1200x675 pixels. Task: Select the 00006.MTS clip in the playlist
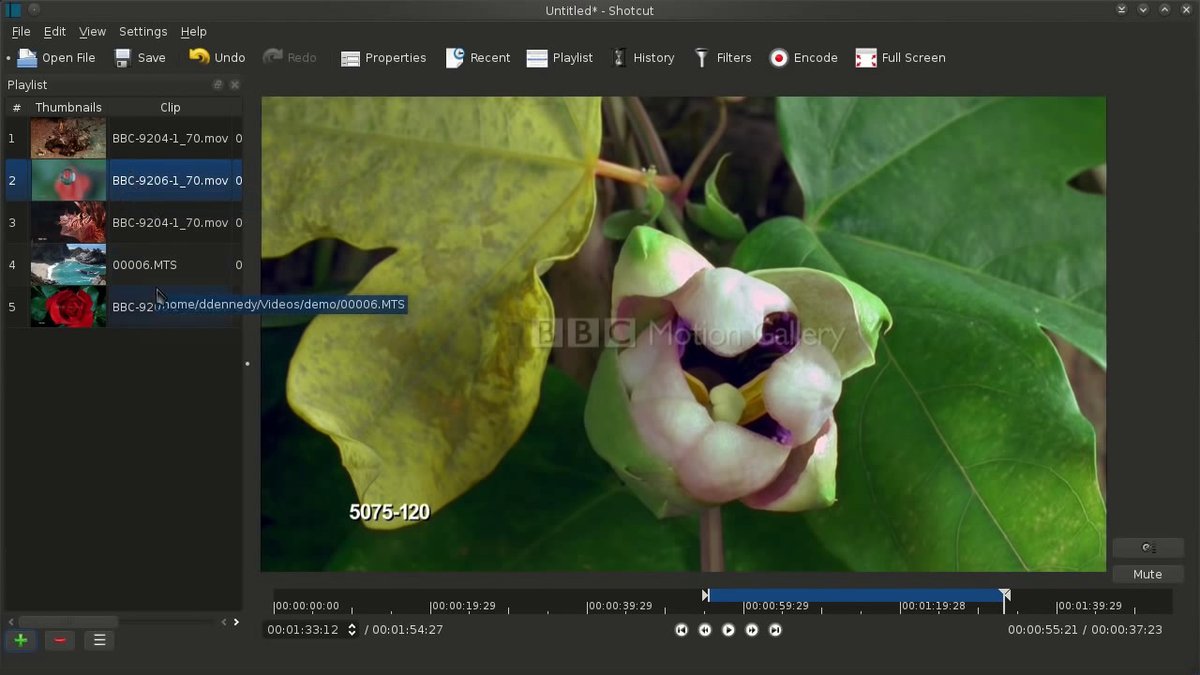(145, 264)
